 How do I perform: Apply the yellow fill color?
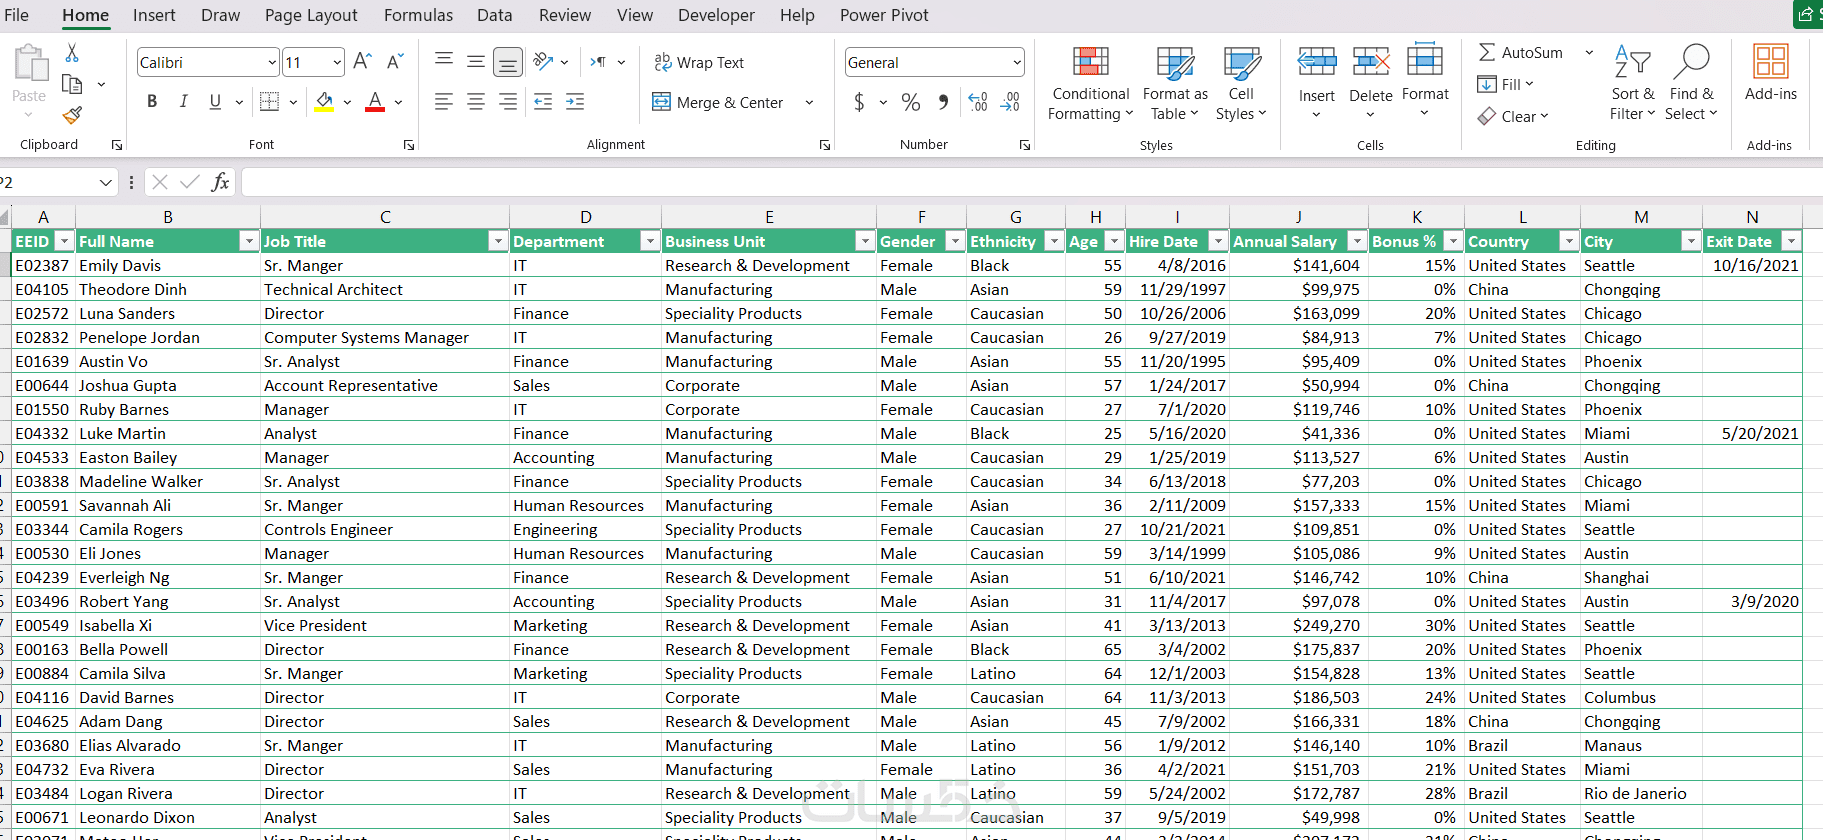click(x=324, y=101)
